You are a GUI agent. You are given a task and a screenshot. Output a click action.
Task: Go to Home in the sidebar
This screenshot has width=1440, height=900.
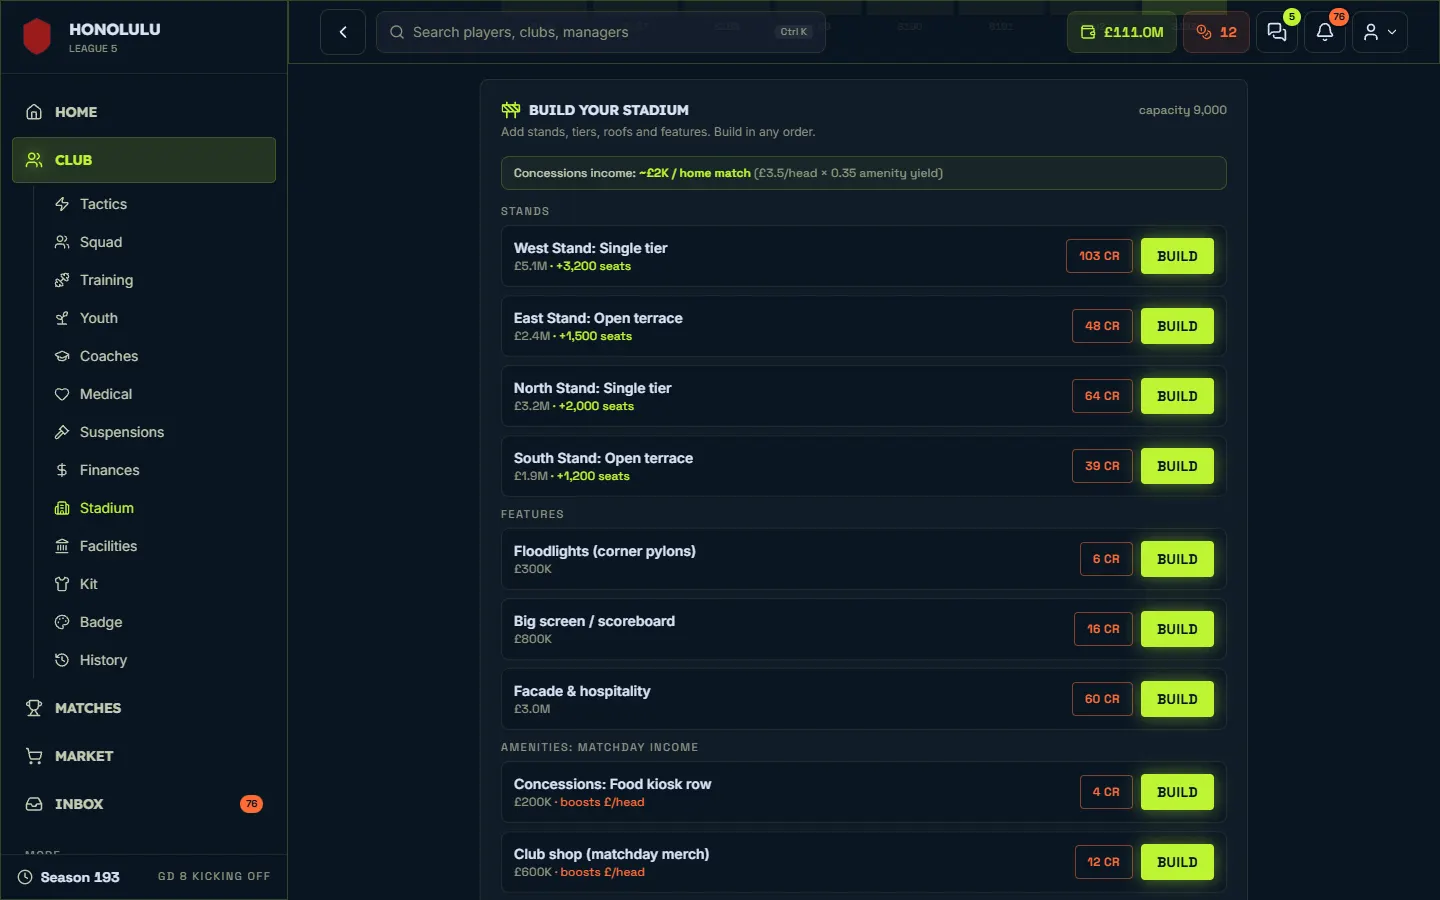[x=144, y=112]
